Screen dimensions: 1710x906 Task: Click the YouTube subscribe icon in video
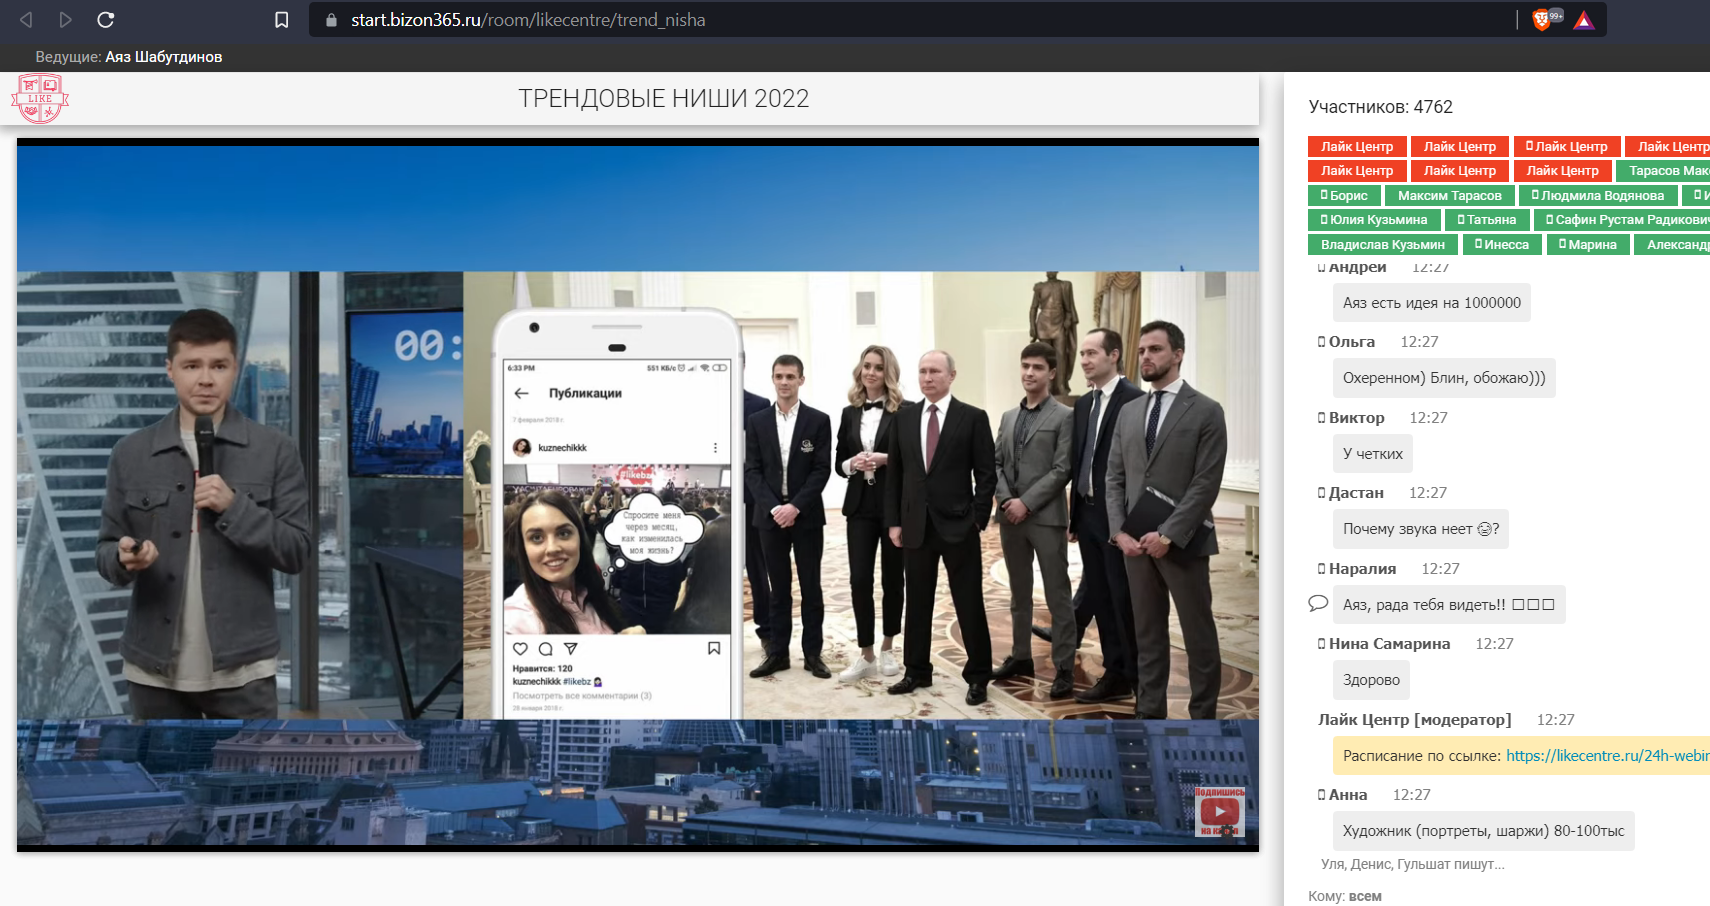[x=1219, y=811]
